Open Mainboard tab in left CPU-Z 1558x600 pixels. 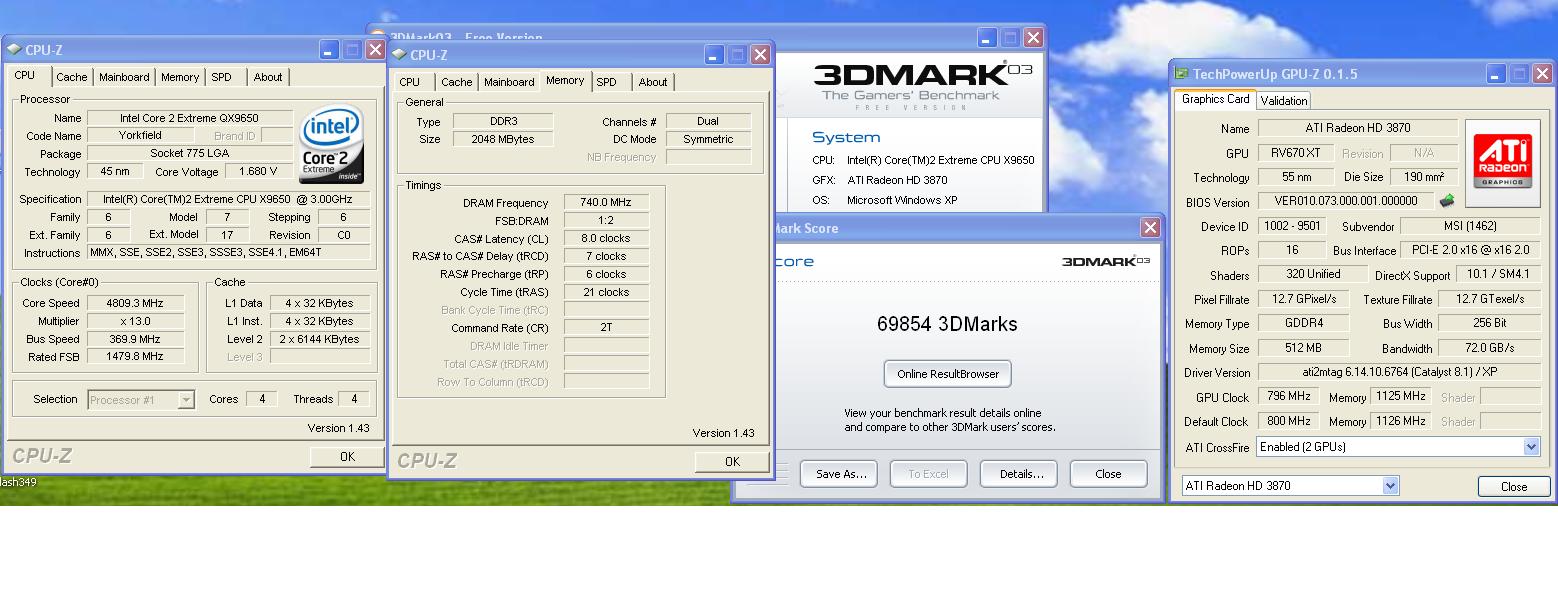[x=124, y=77]
